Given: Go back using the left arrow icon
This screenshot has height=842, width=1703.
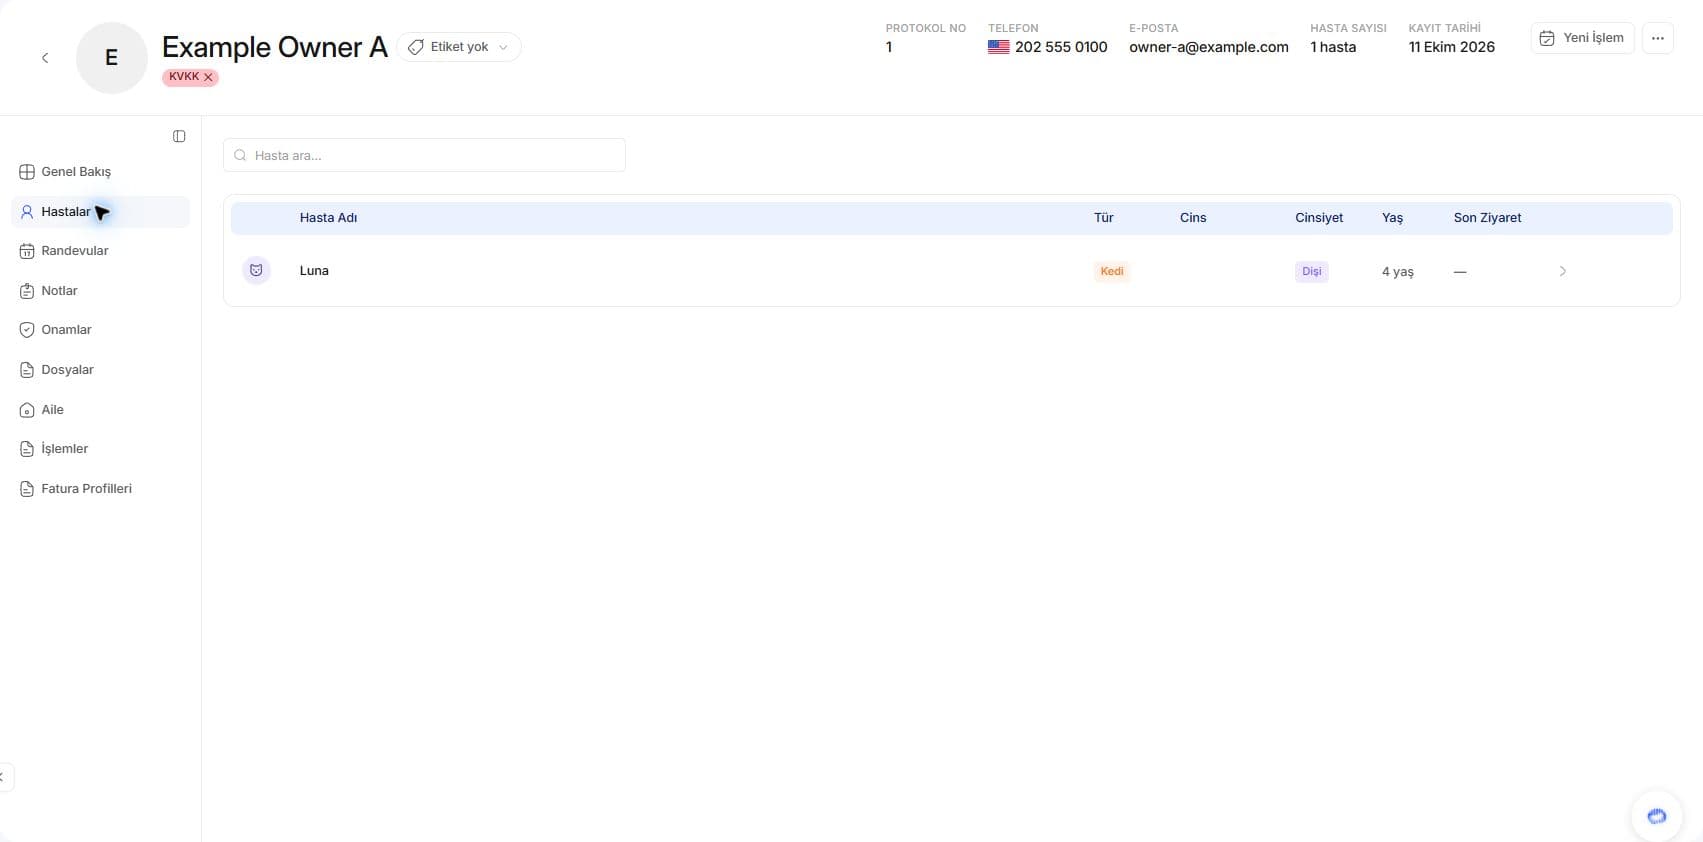Looking at the screenshot, I should coord(45,58).
